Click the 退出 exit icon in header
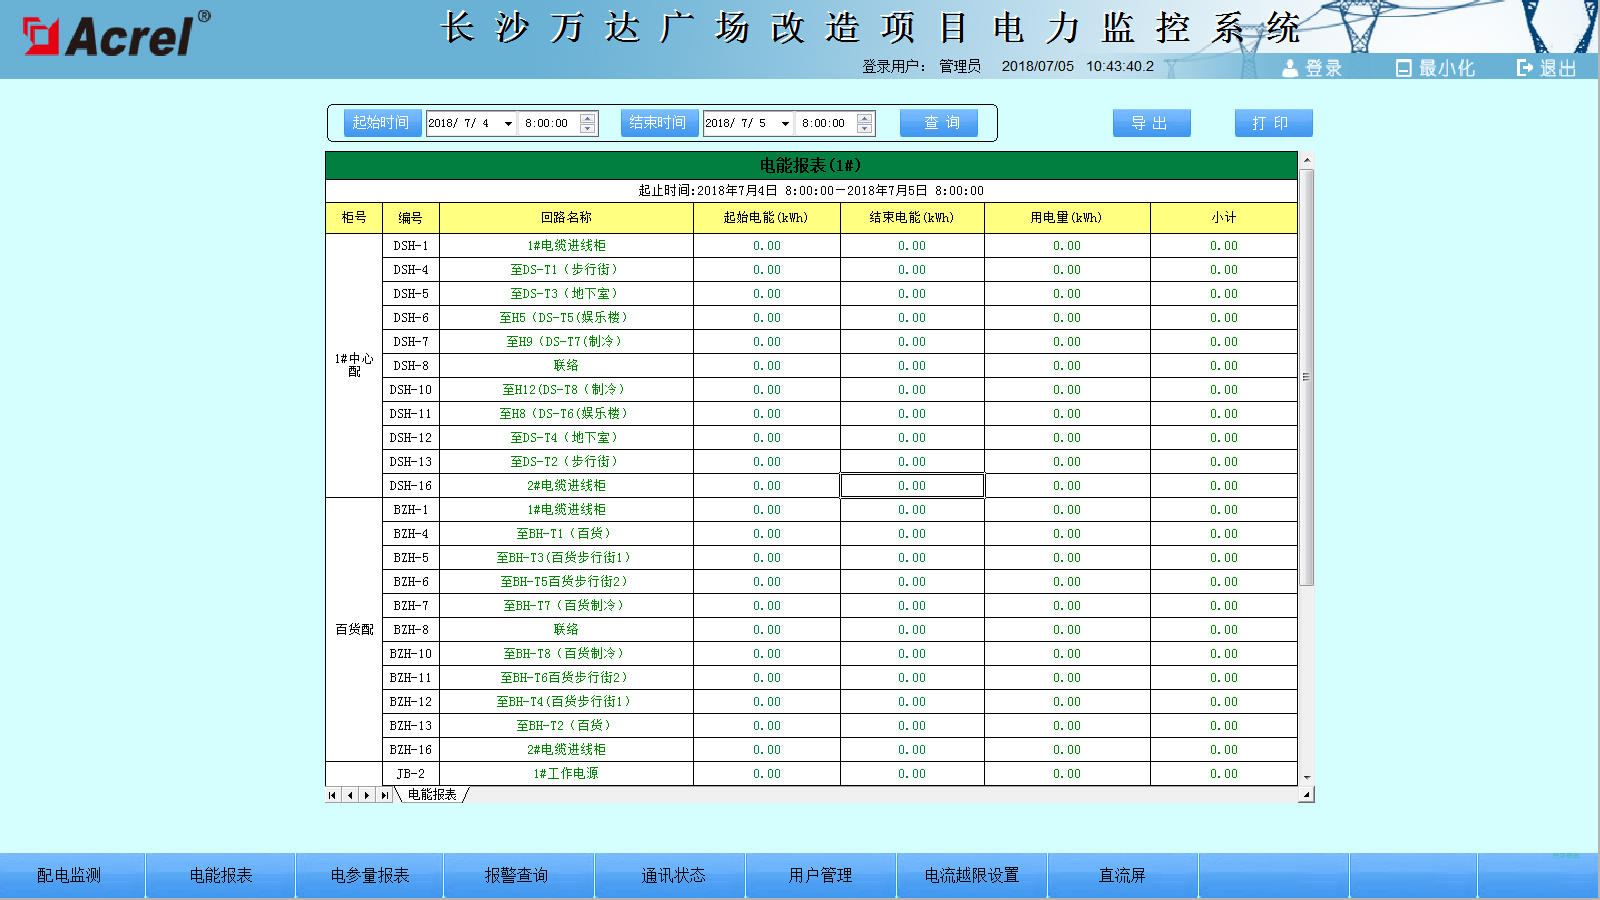This screenshot has height=900, width=1600. tap(1525, 68)
